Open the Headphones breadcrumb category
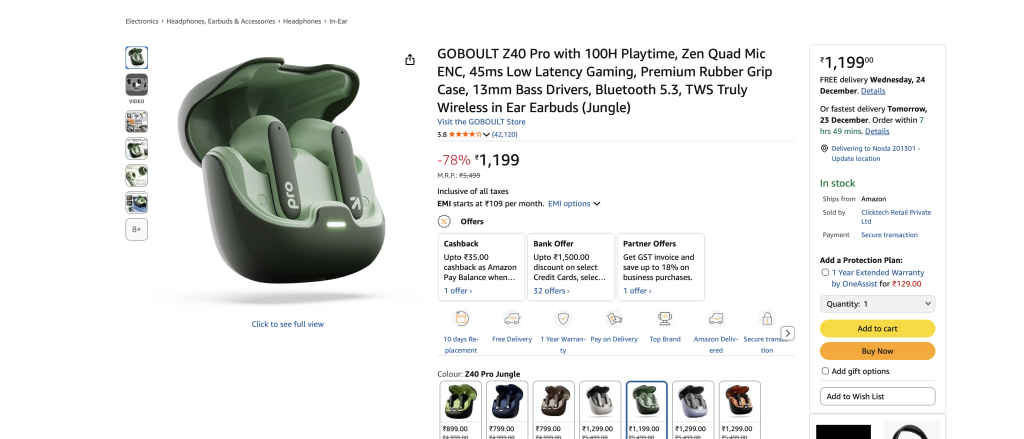 click(302, 21)
